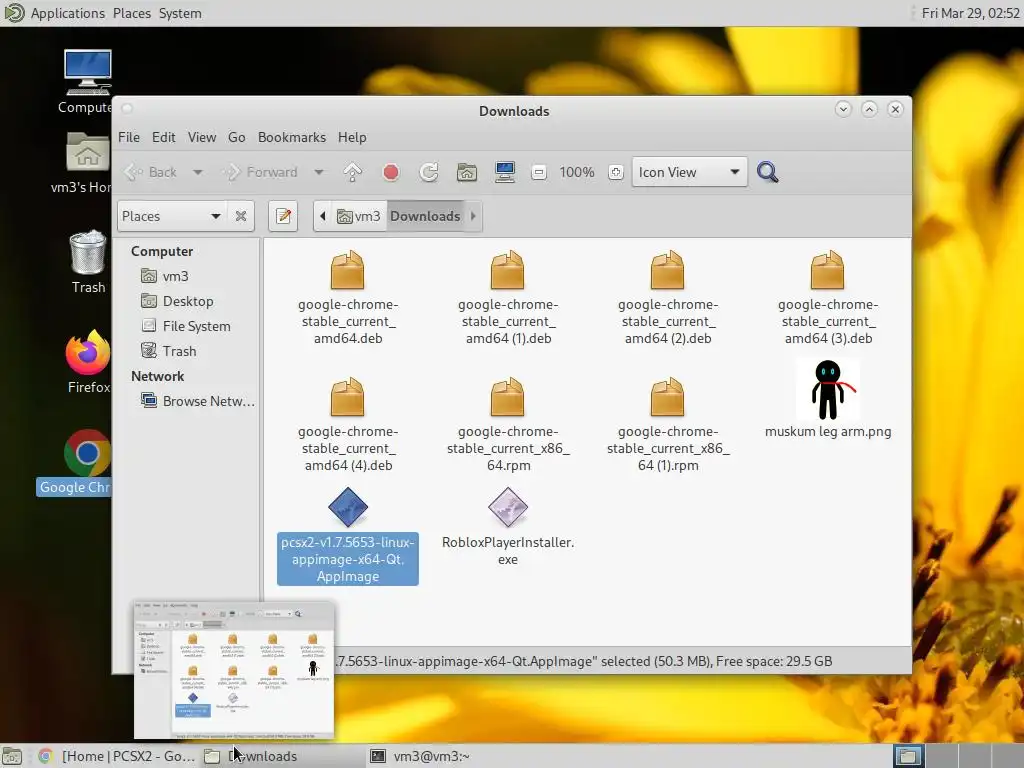Image resolution: width=1024 pixels, height=768 pixels.
Task: Open the Help menu
Action: (x=352, y=137)
